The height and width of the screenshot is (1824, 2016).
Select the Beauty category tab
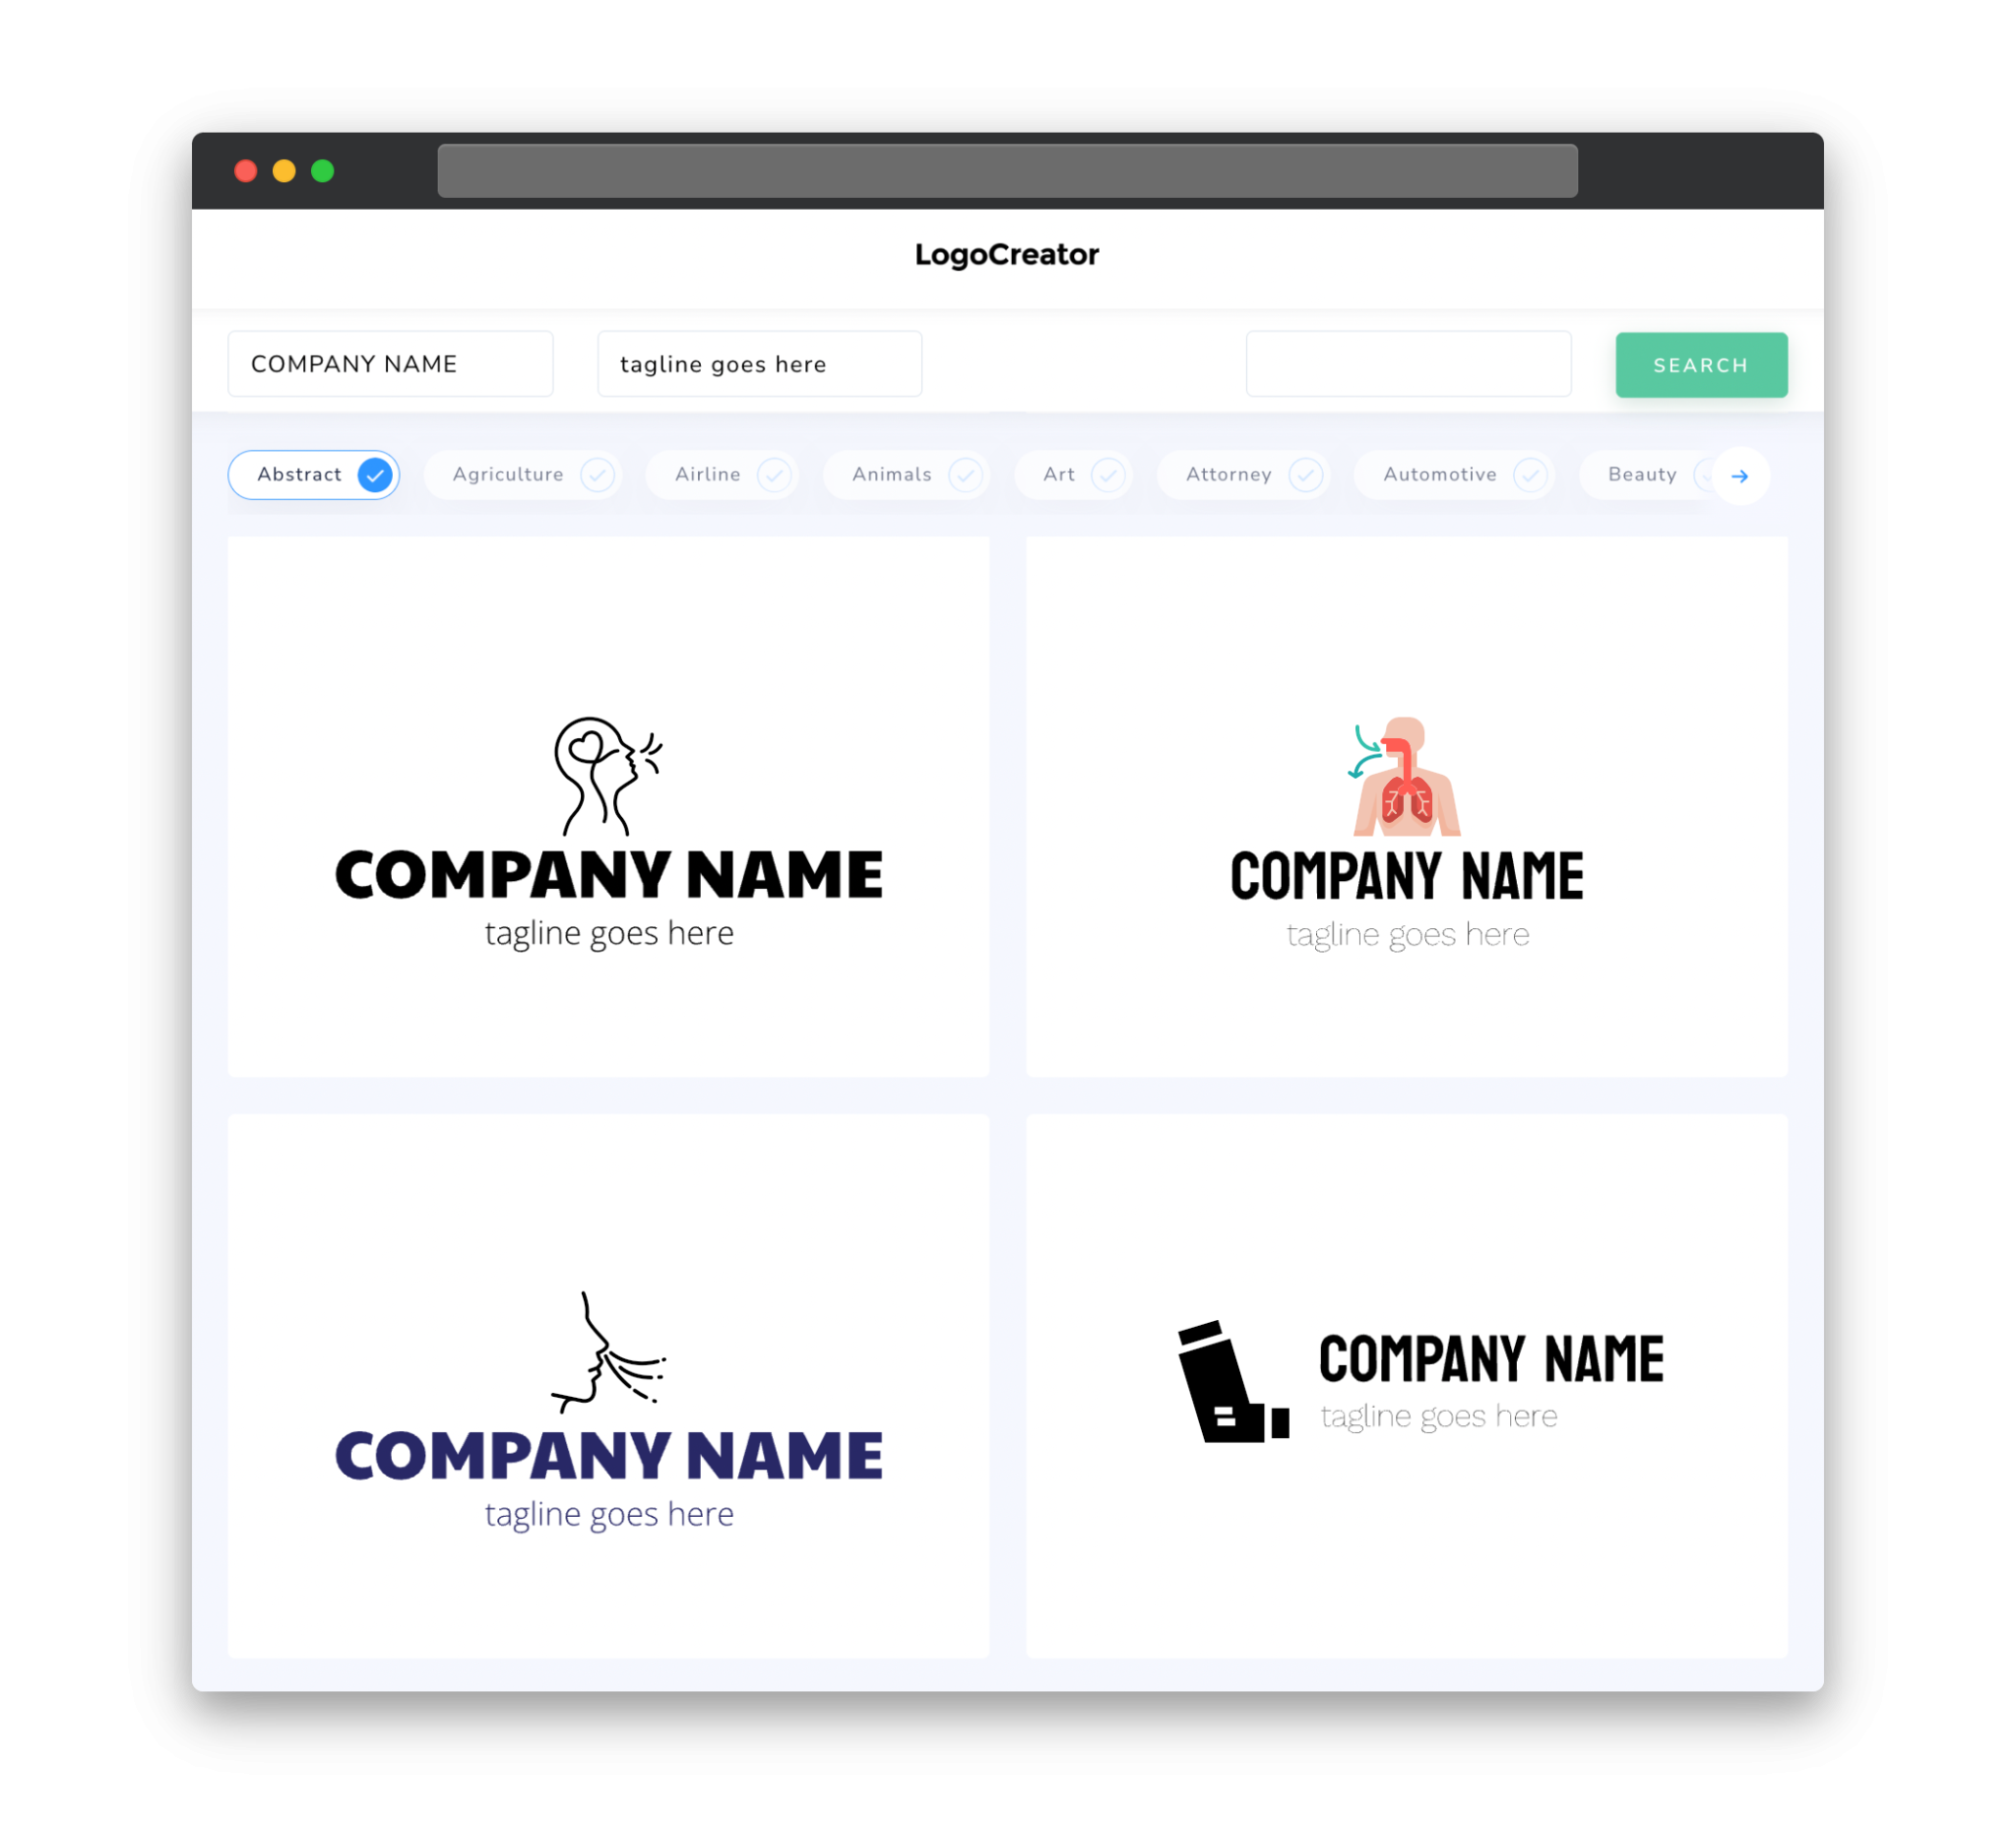click(x=1642, y=474)
